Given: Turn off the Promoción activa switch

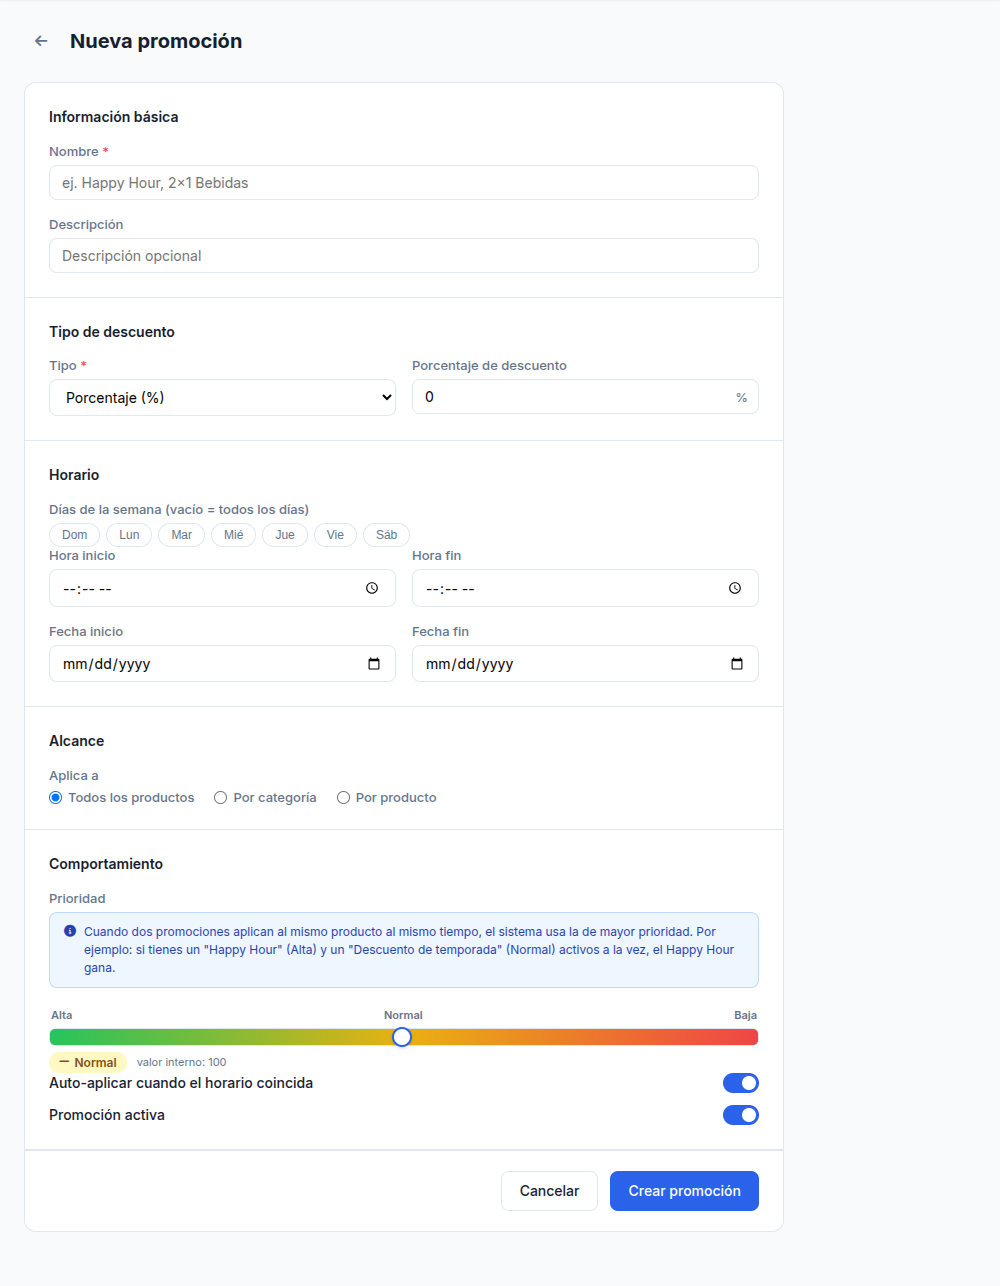Looking at the screenshot, I should click(741, 1115).
